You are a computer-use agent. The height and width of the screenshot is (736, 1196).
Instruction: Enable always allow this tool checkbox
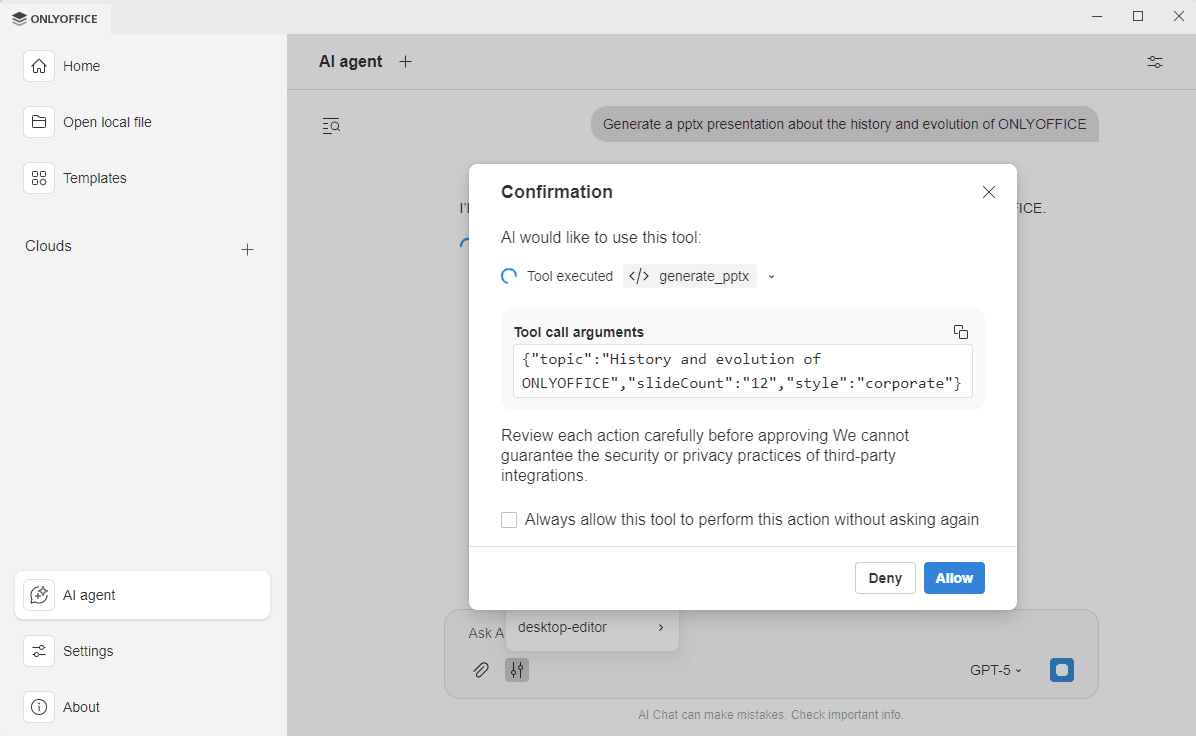[x=509, y=519]
